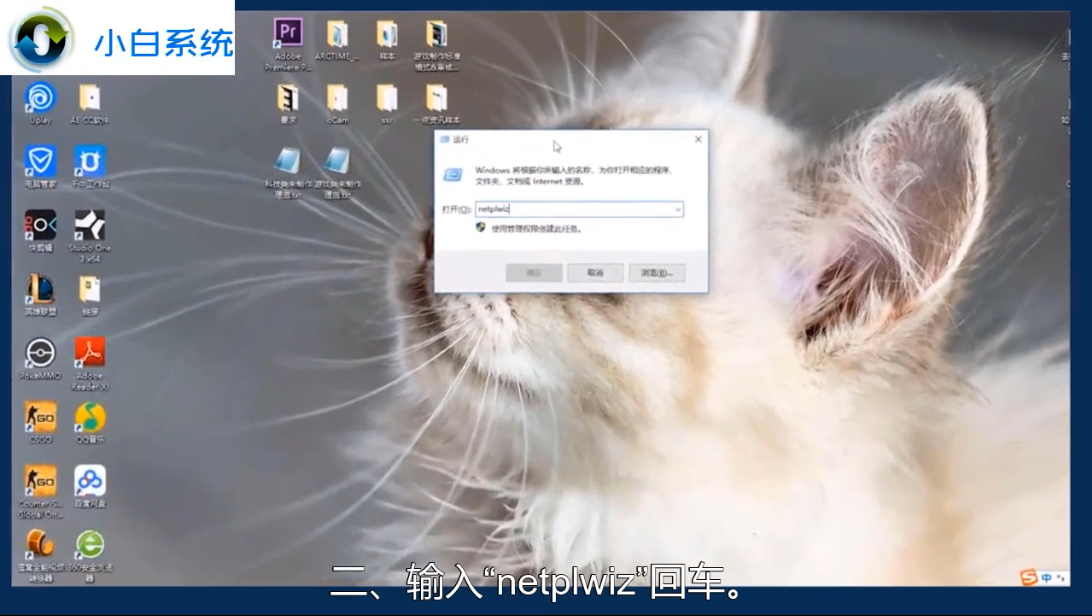This screenshot has height=616, width=1092.
Task: Open the Baidu Netdisk desktop icon
Action: [89, 482]
